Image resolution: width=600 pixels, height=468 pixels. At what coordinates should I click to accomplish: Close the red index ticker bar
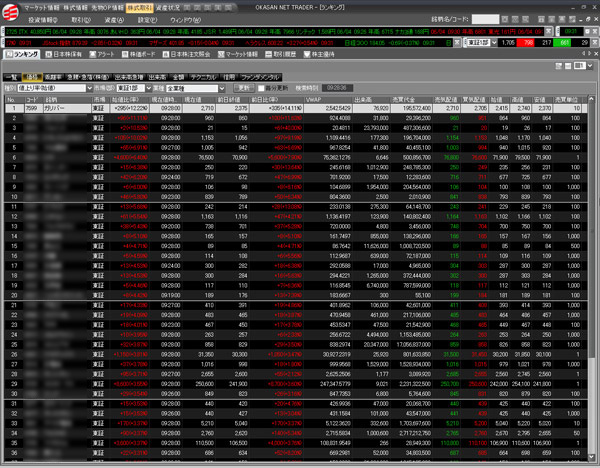click(x=457, y=42)
